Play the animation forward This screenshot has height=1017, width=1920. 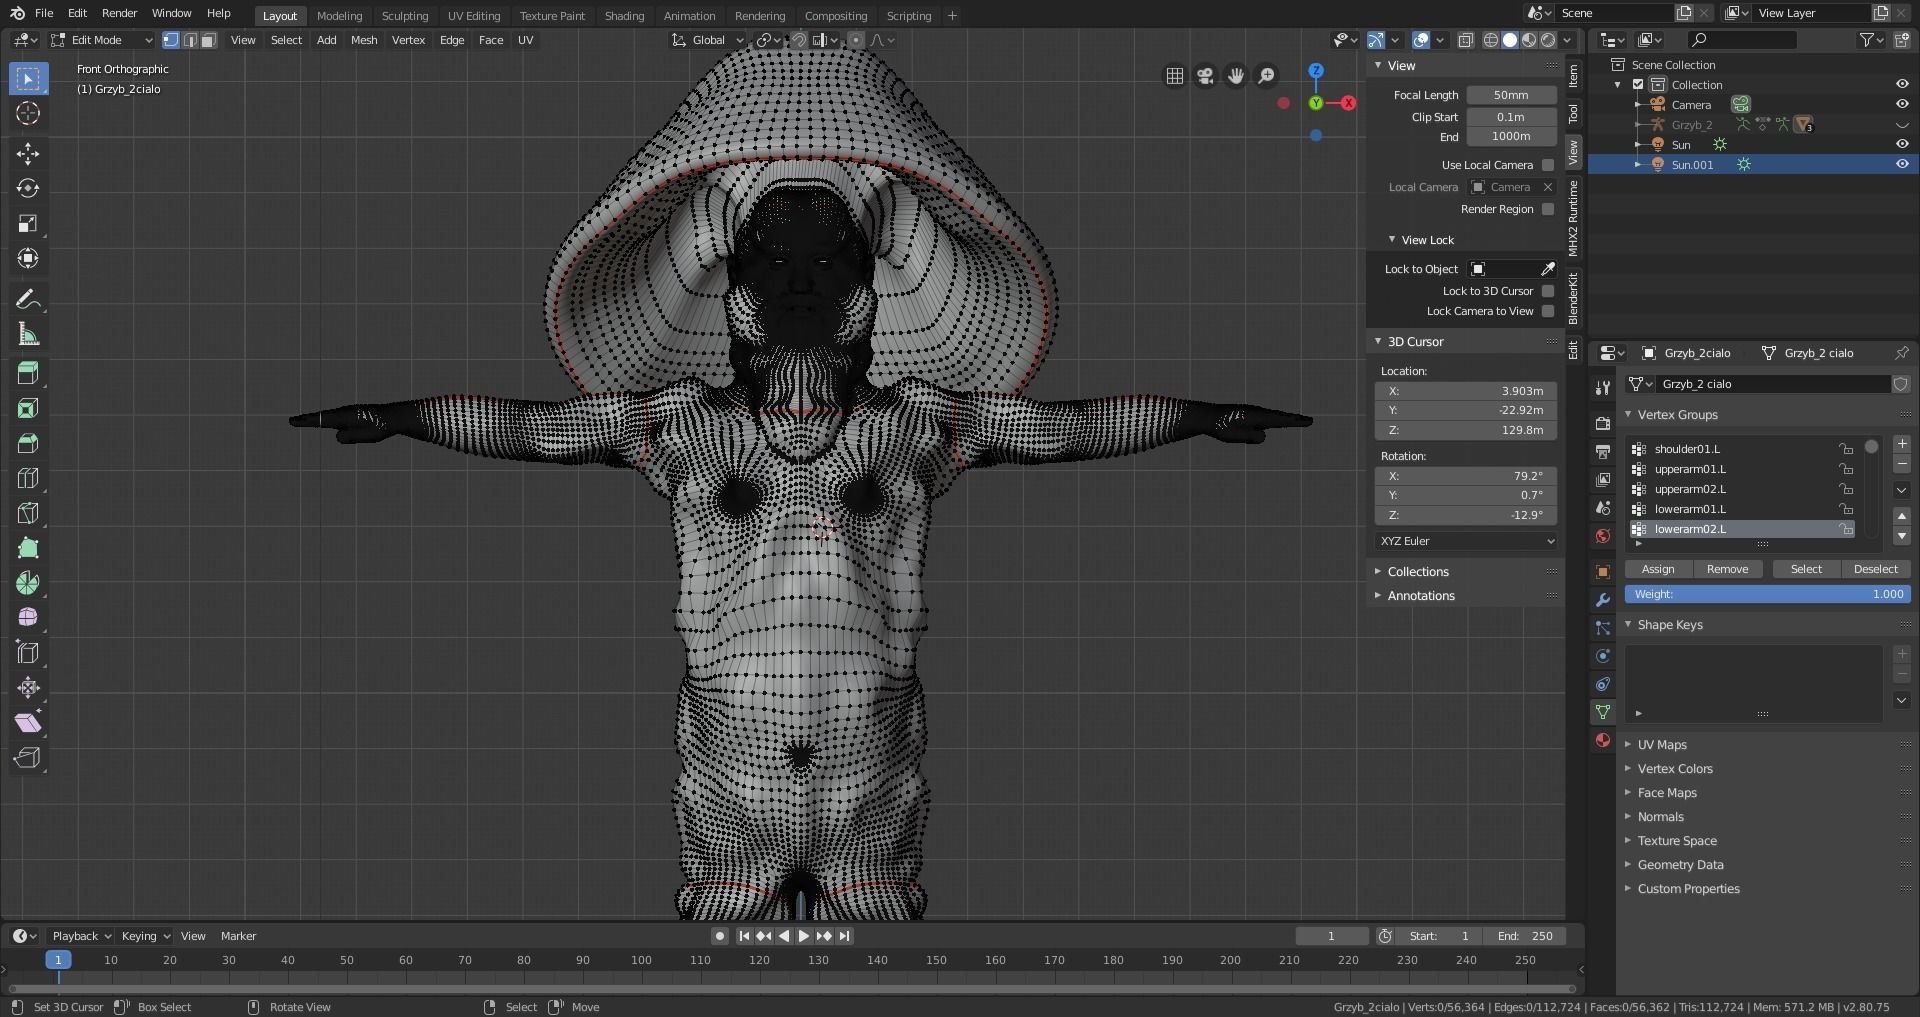pyautogui.click(x=804, y=936)
